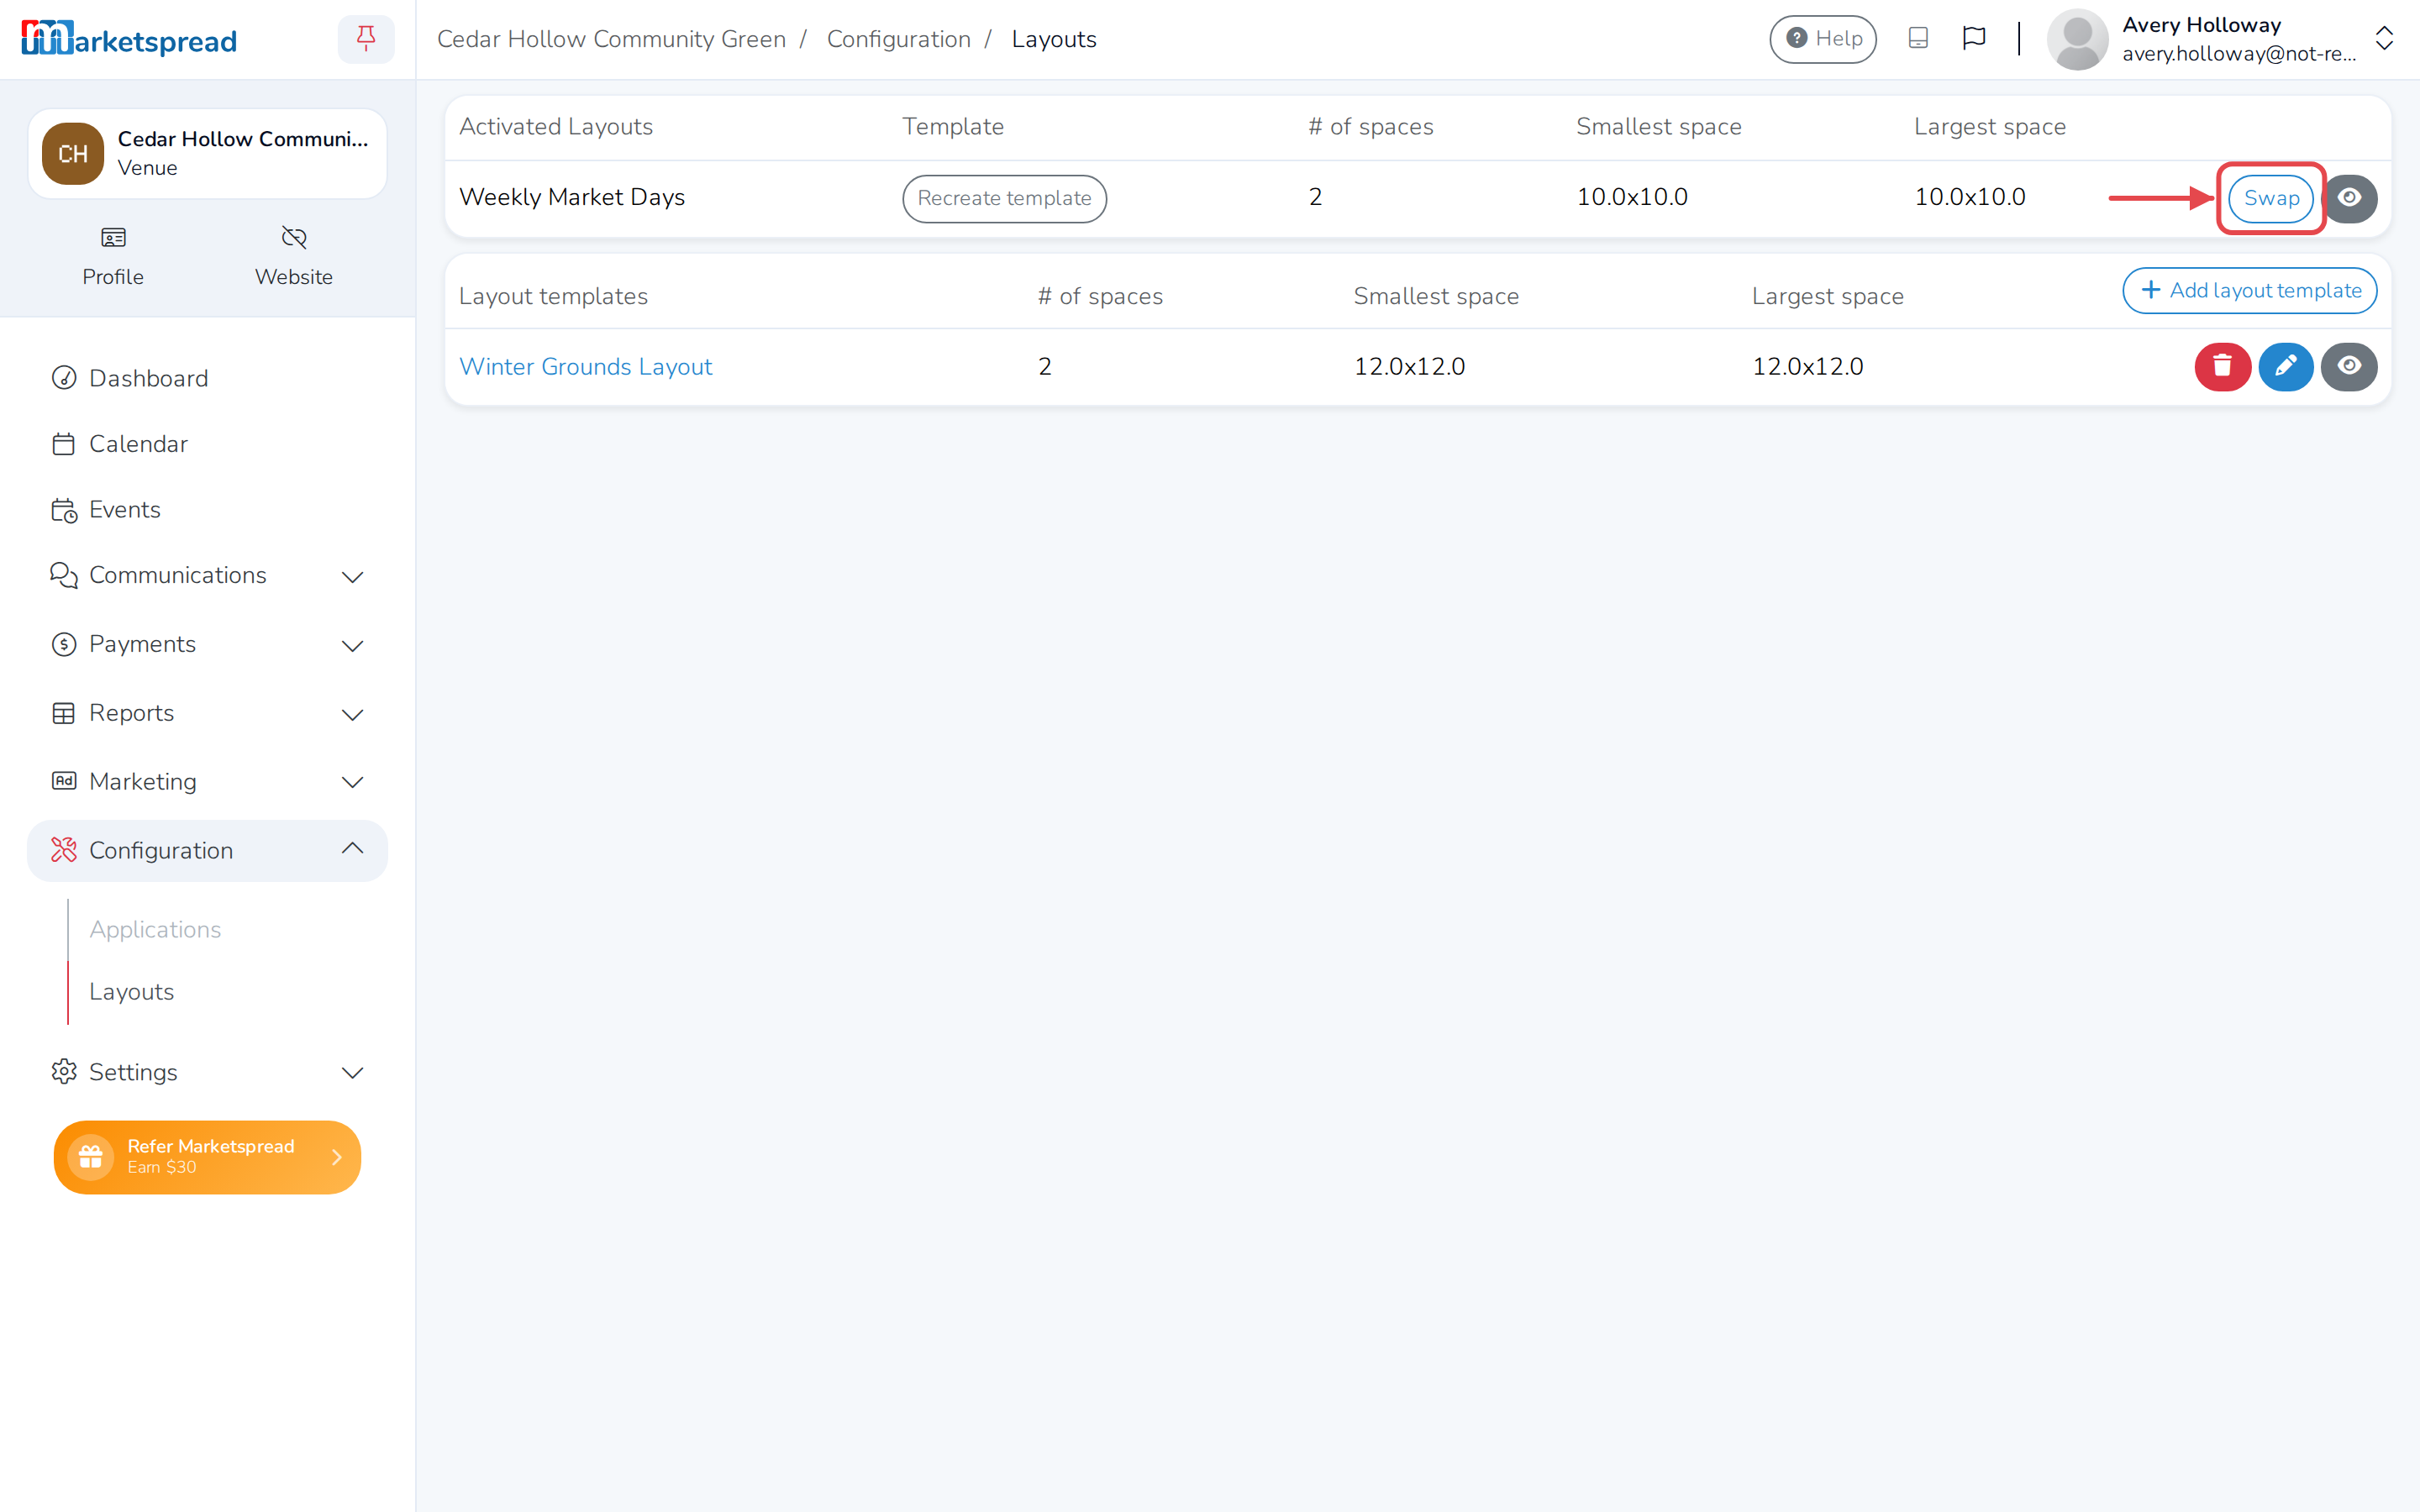Expand the Settings menu
2420x1512 pixels.
point(207,1072)
